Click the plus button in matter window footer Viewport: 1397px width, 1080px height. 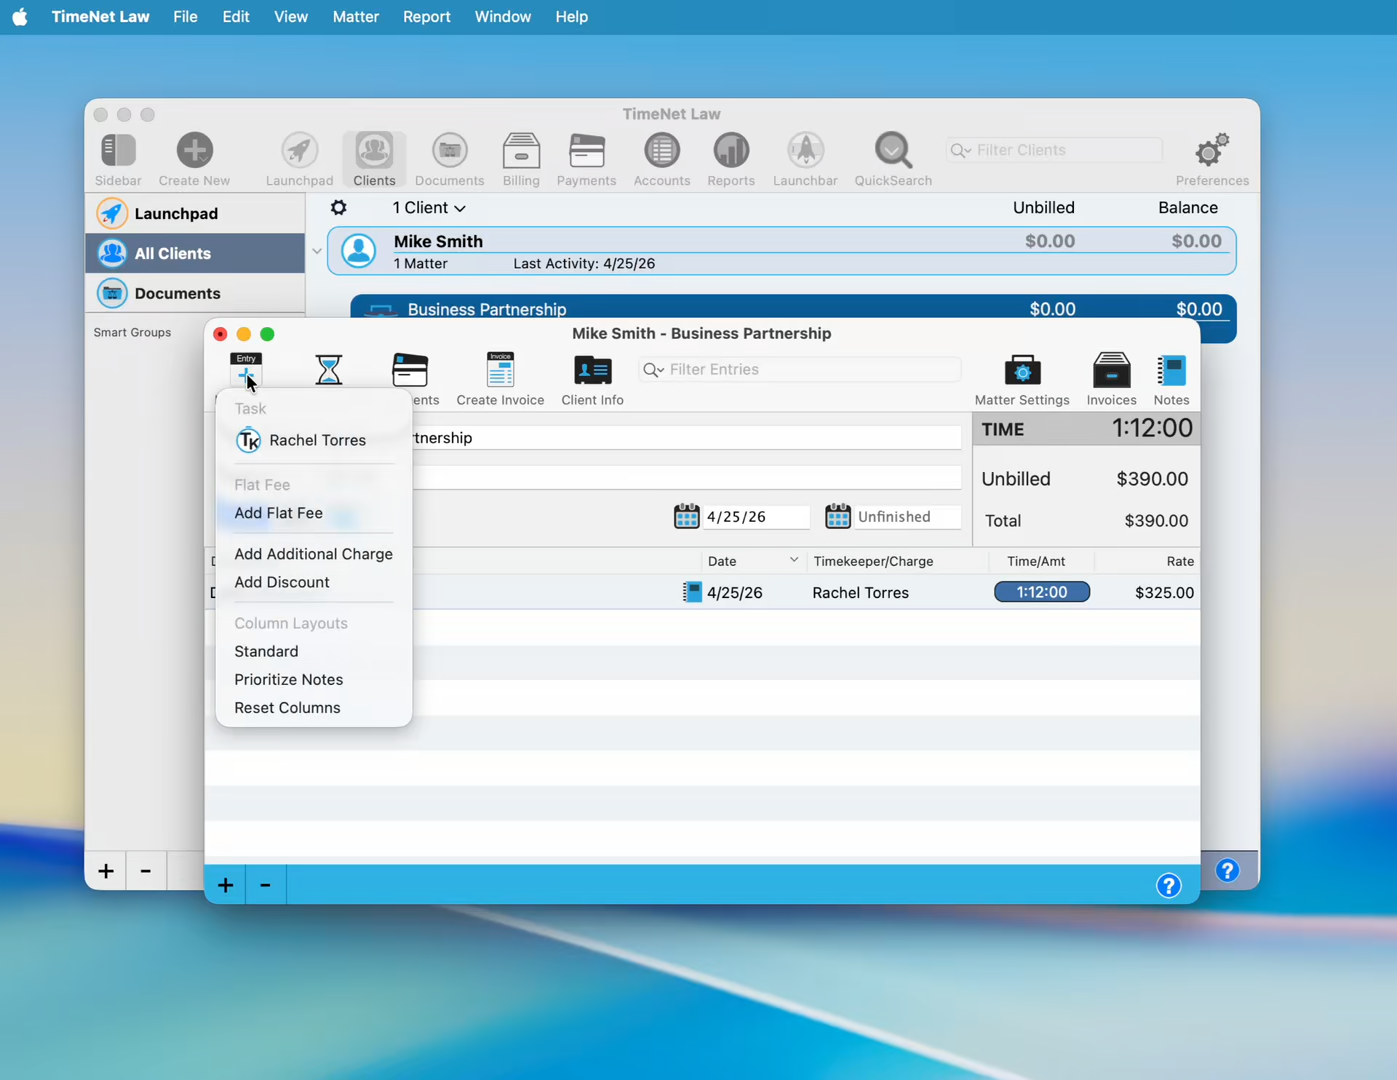[x=226, y=885]
